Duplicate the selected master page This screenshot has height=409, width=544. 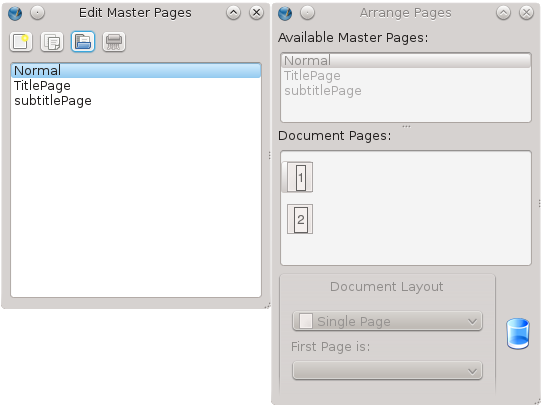[52, 42]
